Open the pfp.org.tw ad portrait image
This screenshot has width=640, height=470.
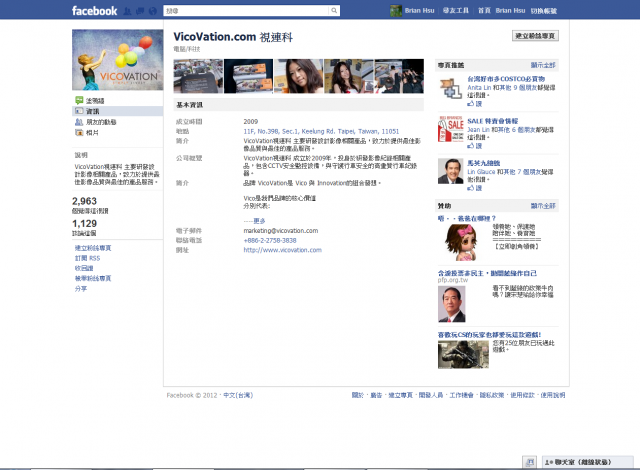[451, 304]
